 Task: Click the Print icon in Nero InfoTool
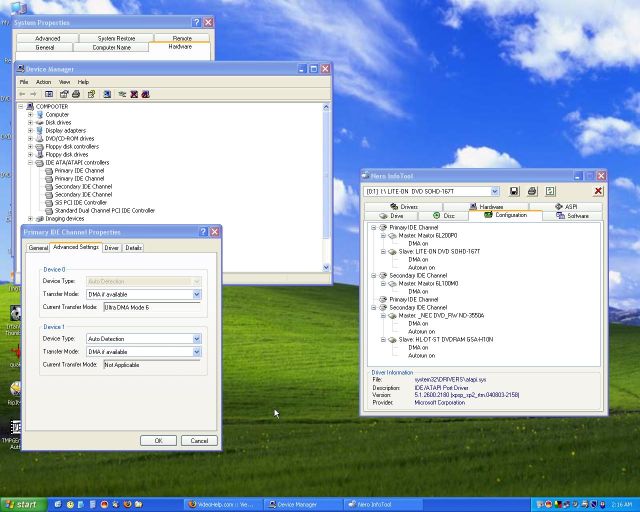532,191
